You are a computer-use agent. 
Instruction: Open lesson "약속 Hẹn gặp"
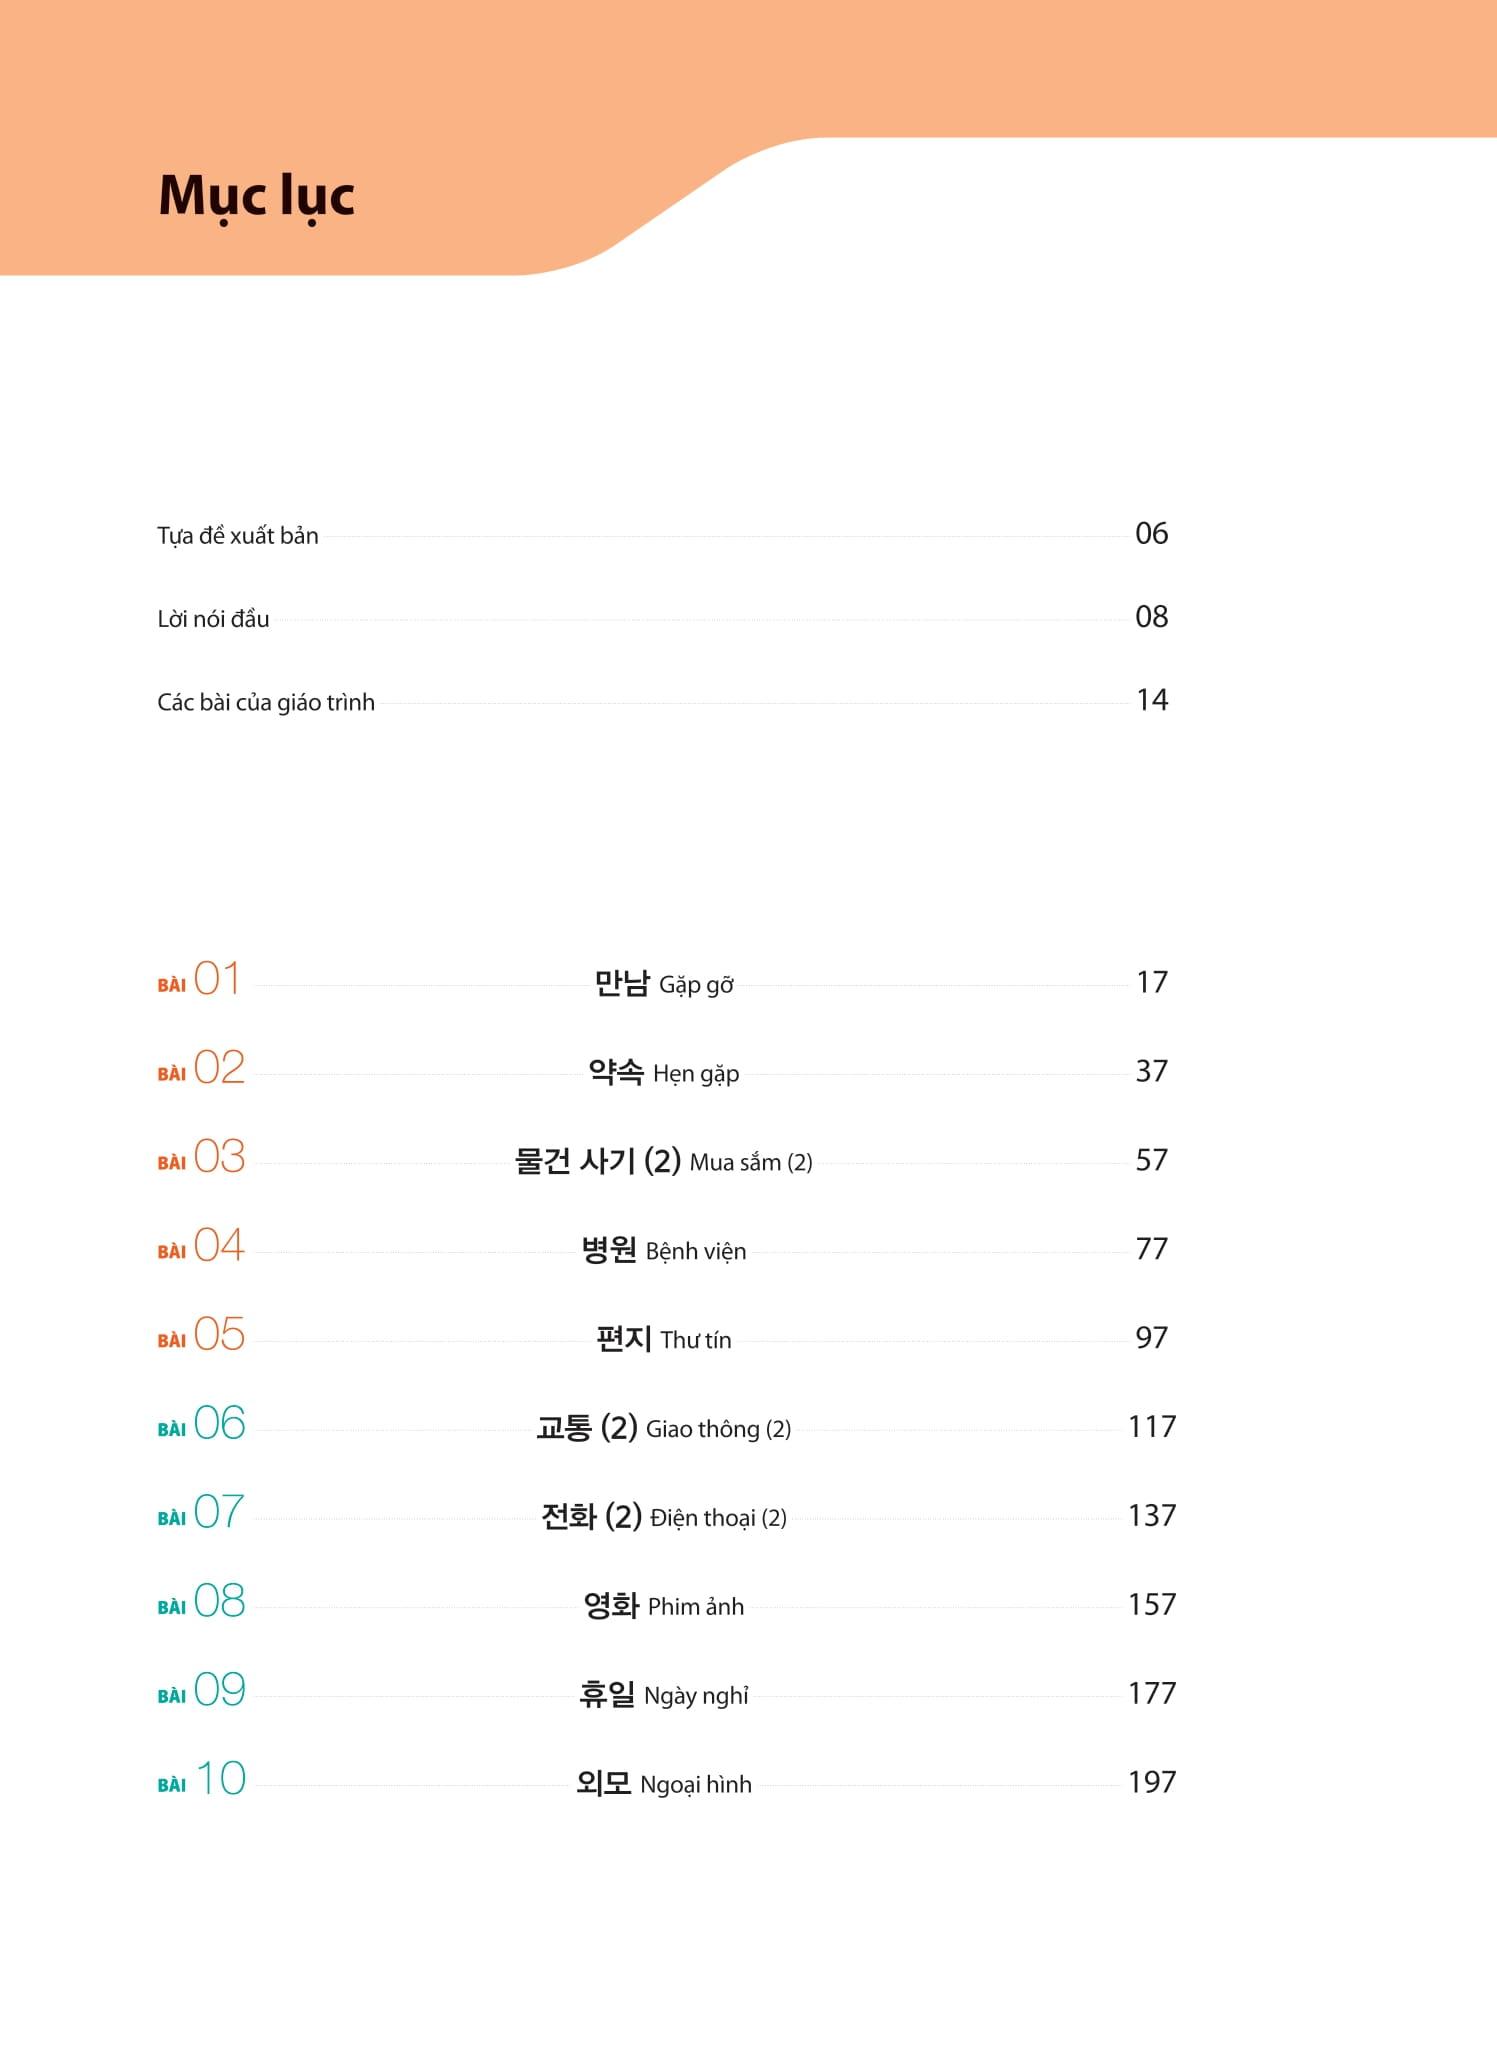(664, 1073)
